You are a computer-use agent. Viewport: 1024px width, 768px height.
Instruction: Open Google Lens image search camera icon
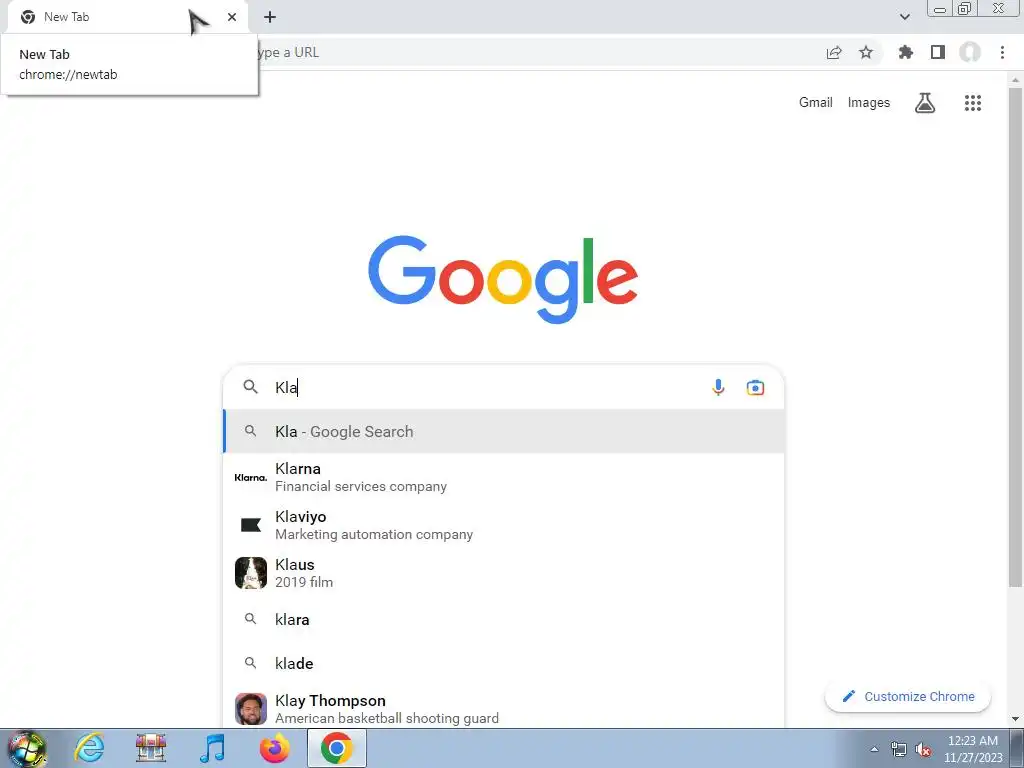click(755, 387)
